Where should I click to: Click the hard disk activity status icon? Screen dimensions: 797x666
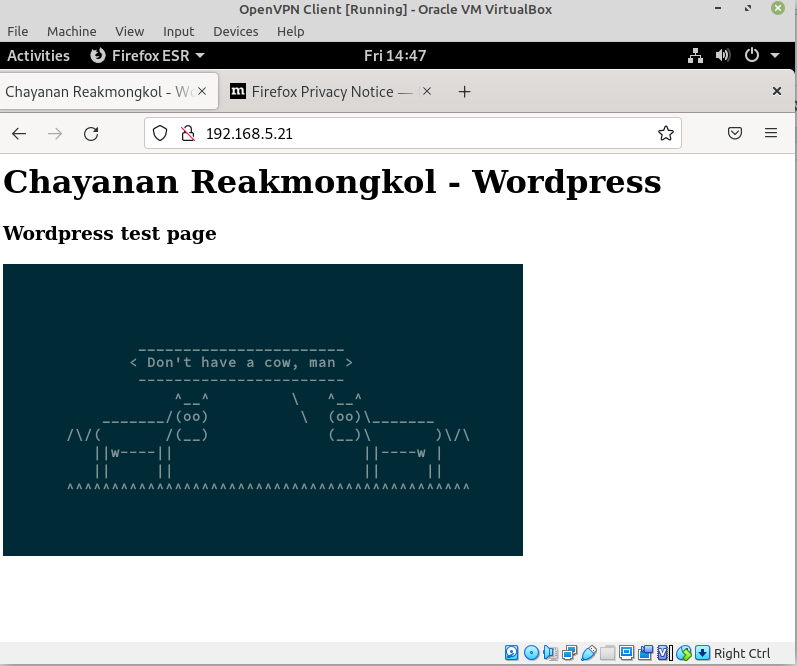point(511,652)
